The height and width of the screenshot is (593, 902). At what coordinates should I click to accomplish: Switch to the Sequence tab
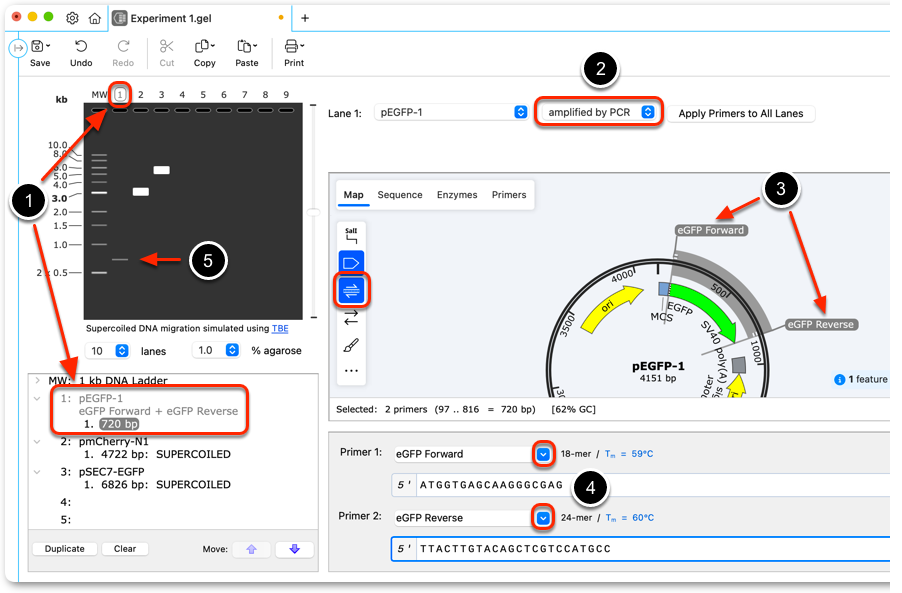(400, 195)
